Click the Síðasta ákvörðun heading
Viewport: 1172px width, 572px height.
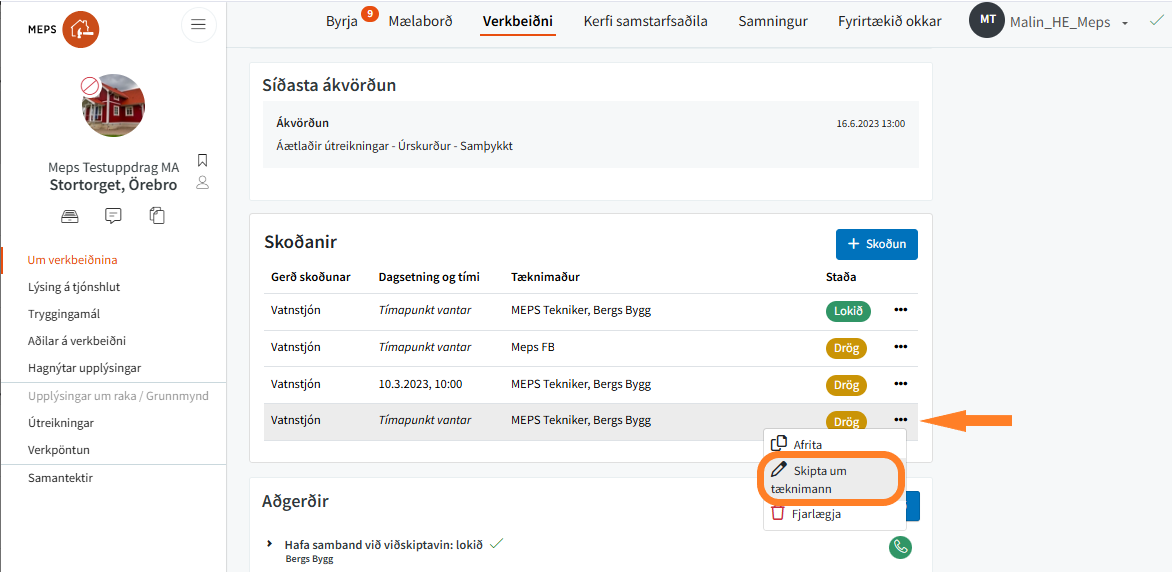[x=329, y=85]
